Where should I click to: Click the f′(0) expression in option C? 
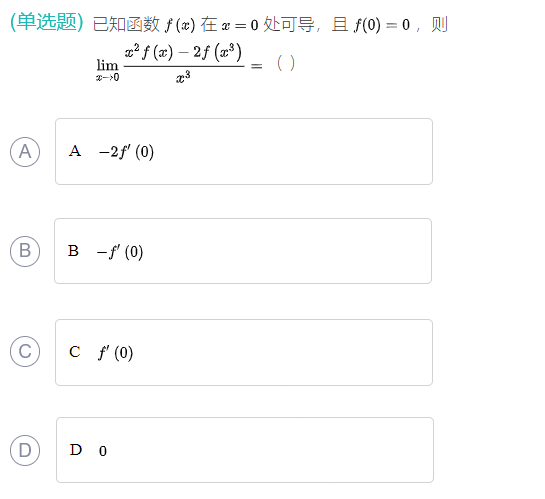pyautogui.click(x=116, y=353)
